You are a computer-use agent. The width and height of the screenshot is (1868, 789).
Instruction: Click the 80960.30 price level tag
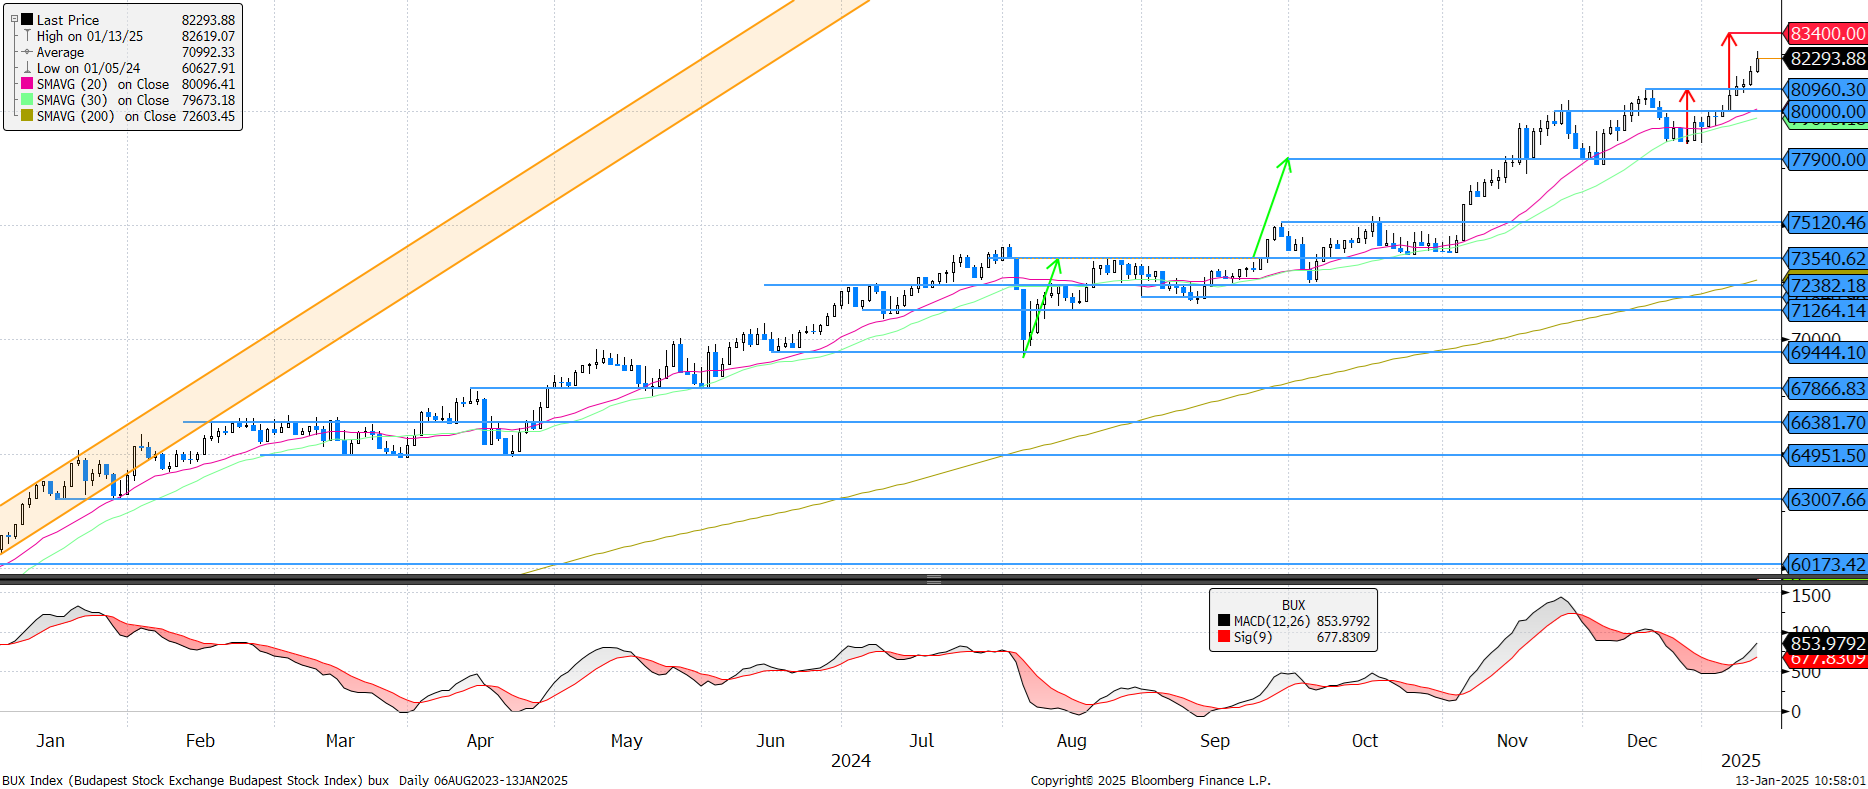pos(1827,90)
